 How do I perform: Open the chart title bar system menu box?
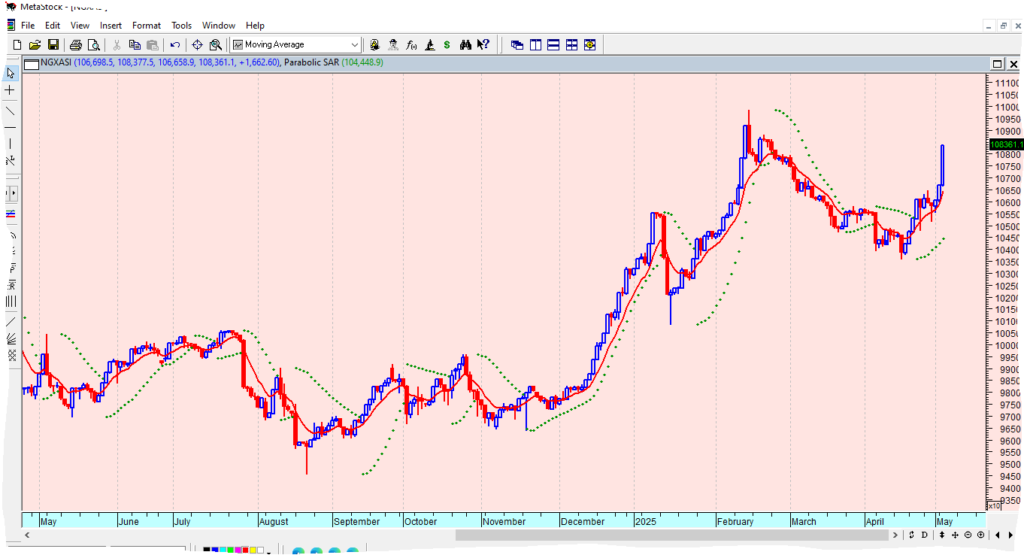point(30,63)
